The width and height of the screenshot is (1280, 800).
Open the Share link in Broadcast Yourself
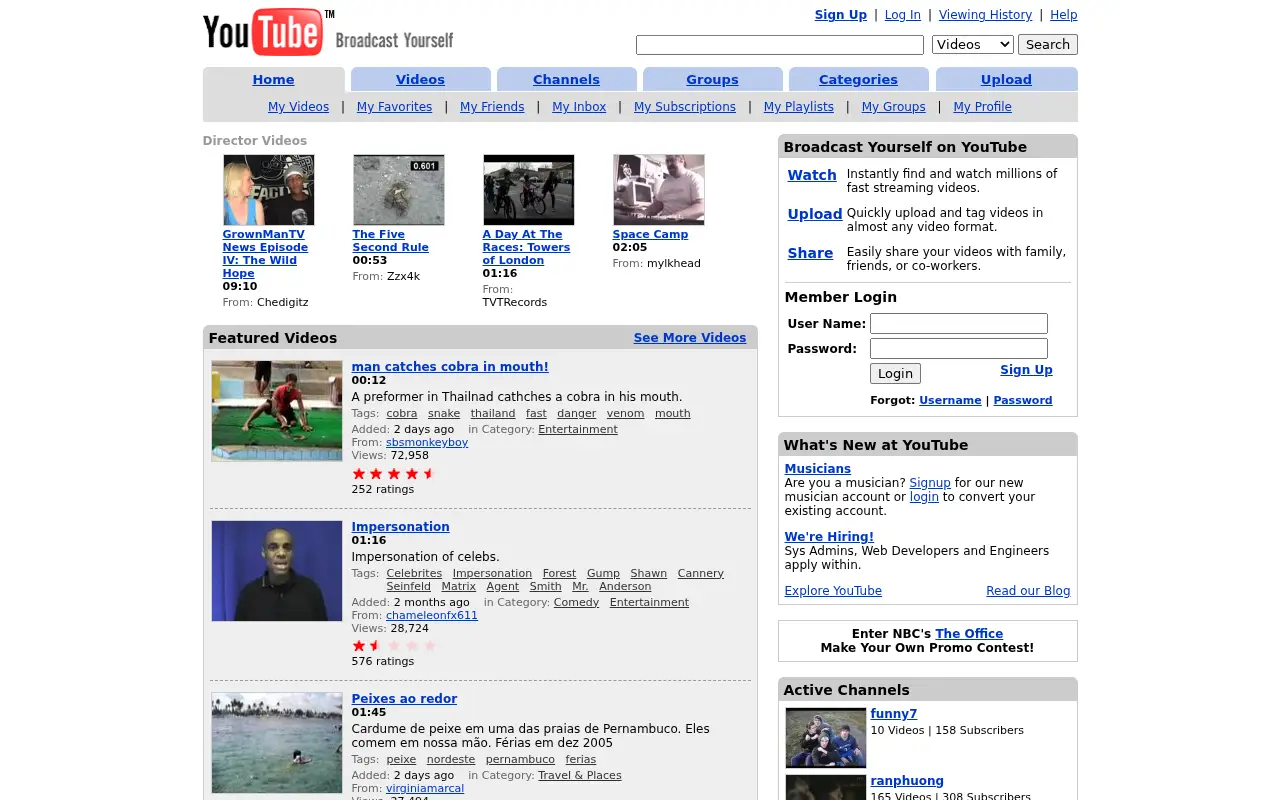[x=810, y=253]
